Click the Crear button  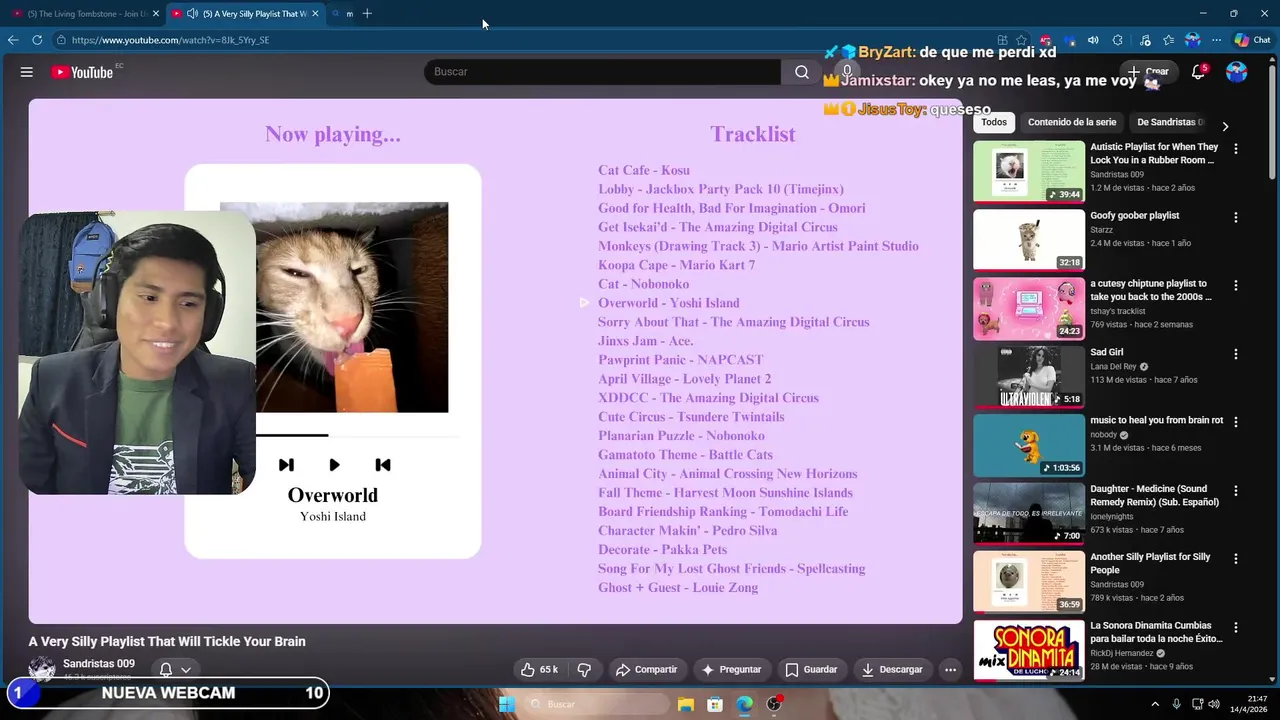tap(1149, 72)
